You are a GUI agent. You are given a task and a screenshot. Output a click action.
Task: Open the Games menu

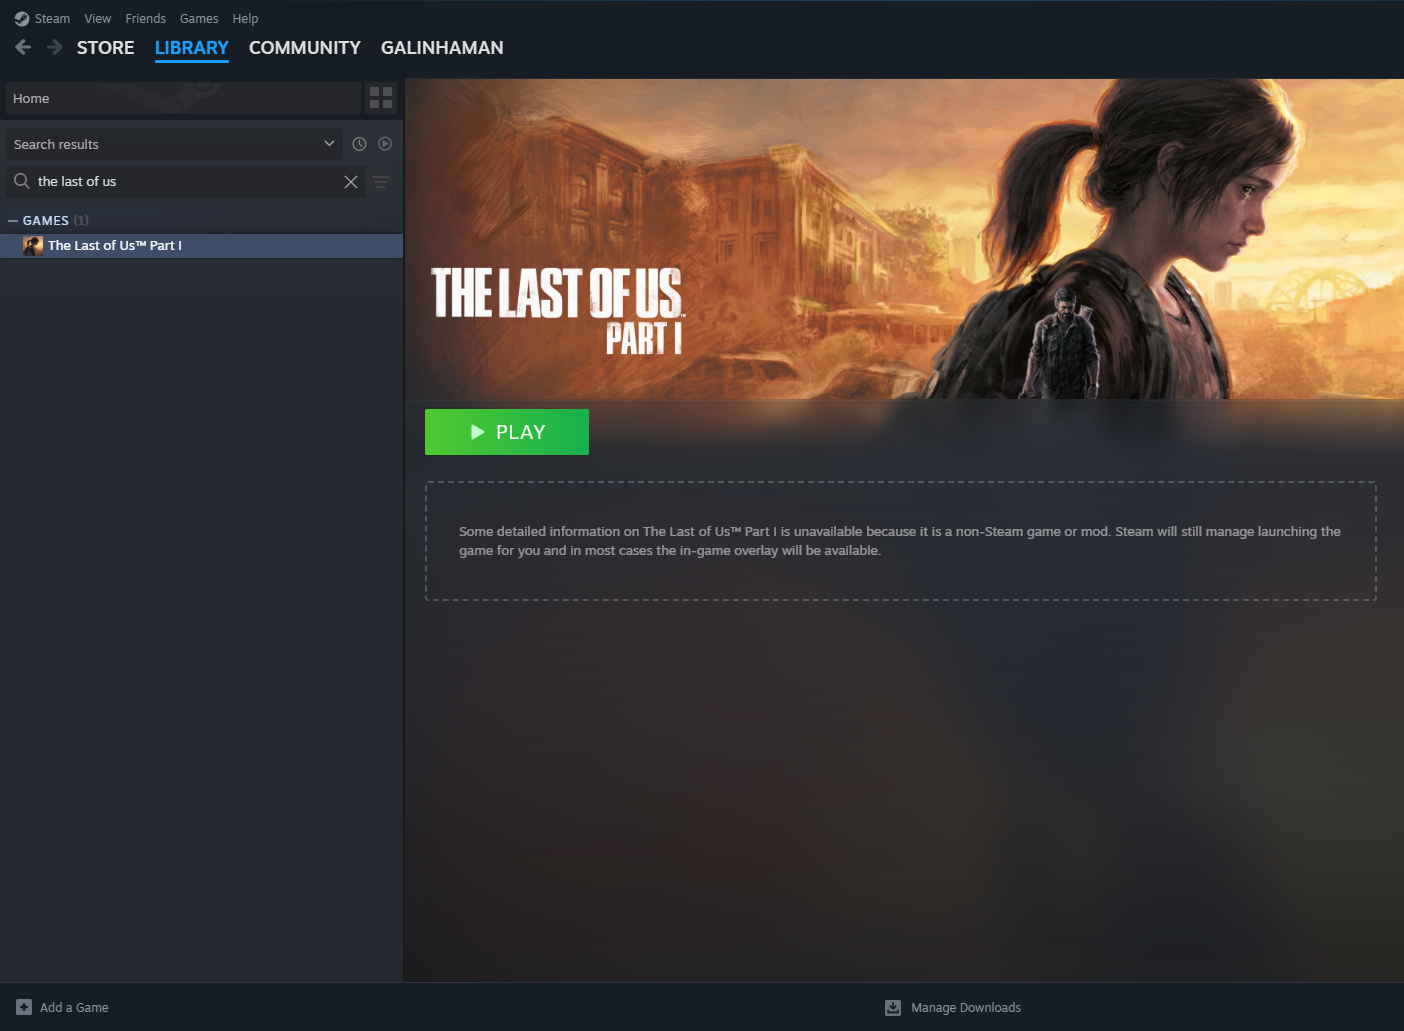click(198, 17)
